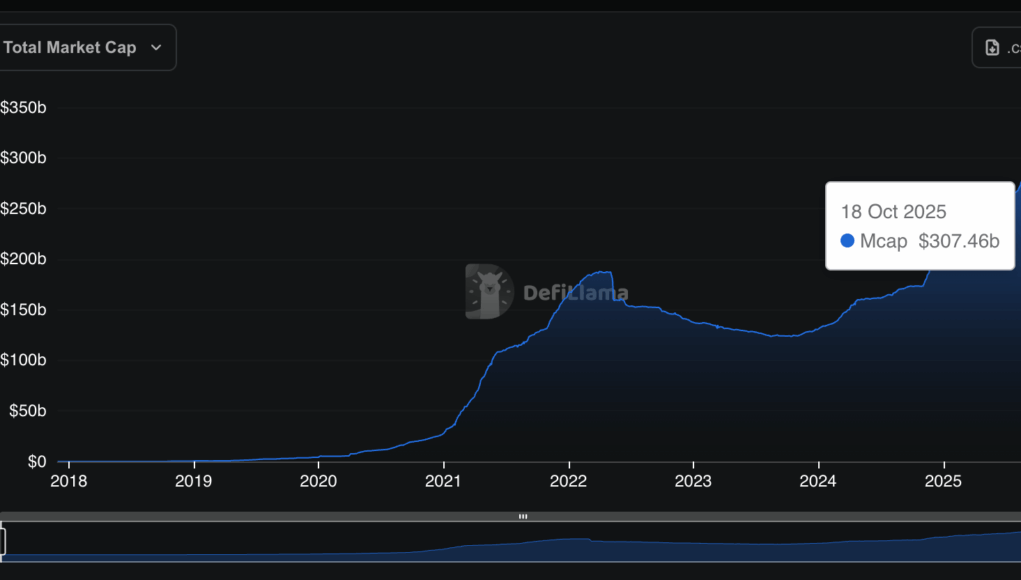
Task: Open the Total Market Cap dropdown
Action: [x=84, y=47]
